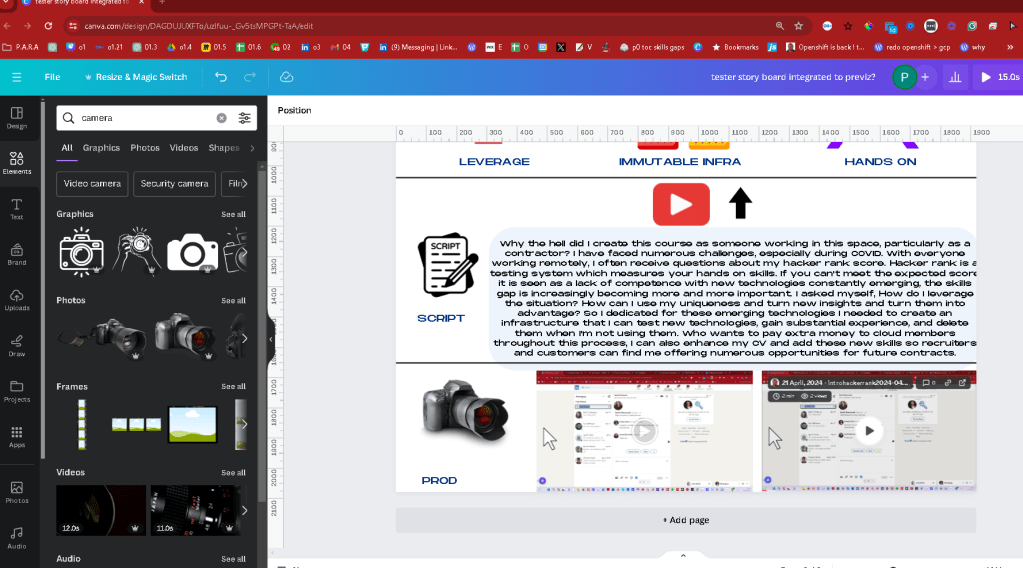1023x568 pixels.
Task: Show more frame results with the arrow
Action: 245,424
